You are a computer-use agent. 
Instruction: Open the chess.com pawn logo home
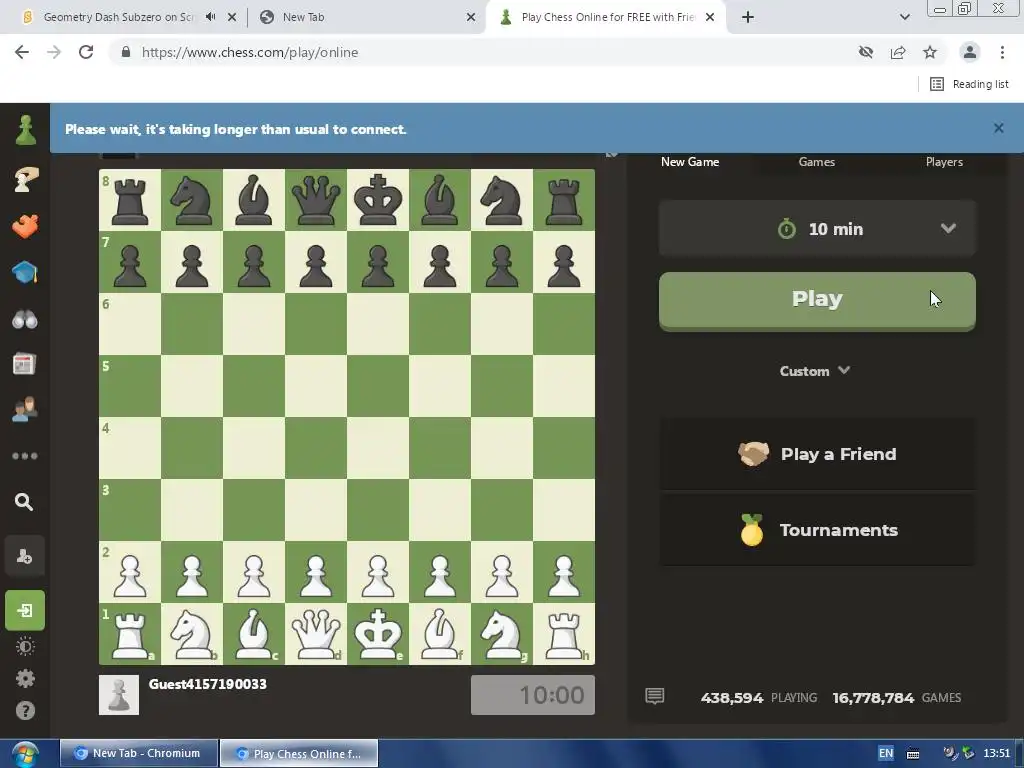[x=25, y=130]
